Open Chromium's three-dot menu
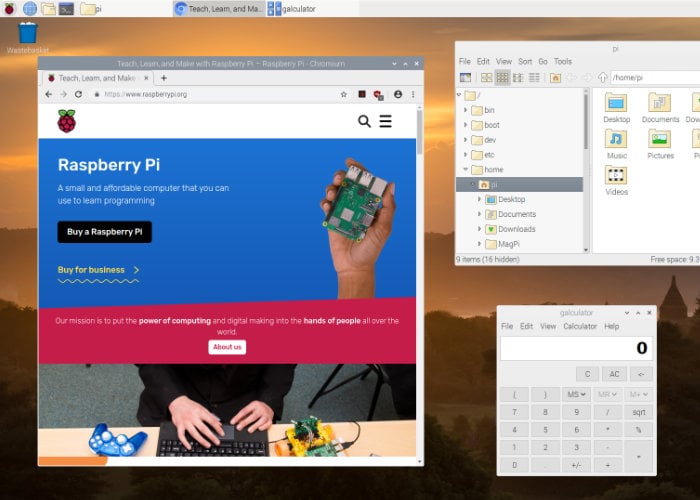 point(413,94)
